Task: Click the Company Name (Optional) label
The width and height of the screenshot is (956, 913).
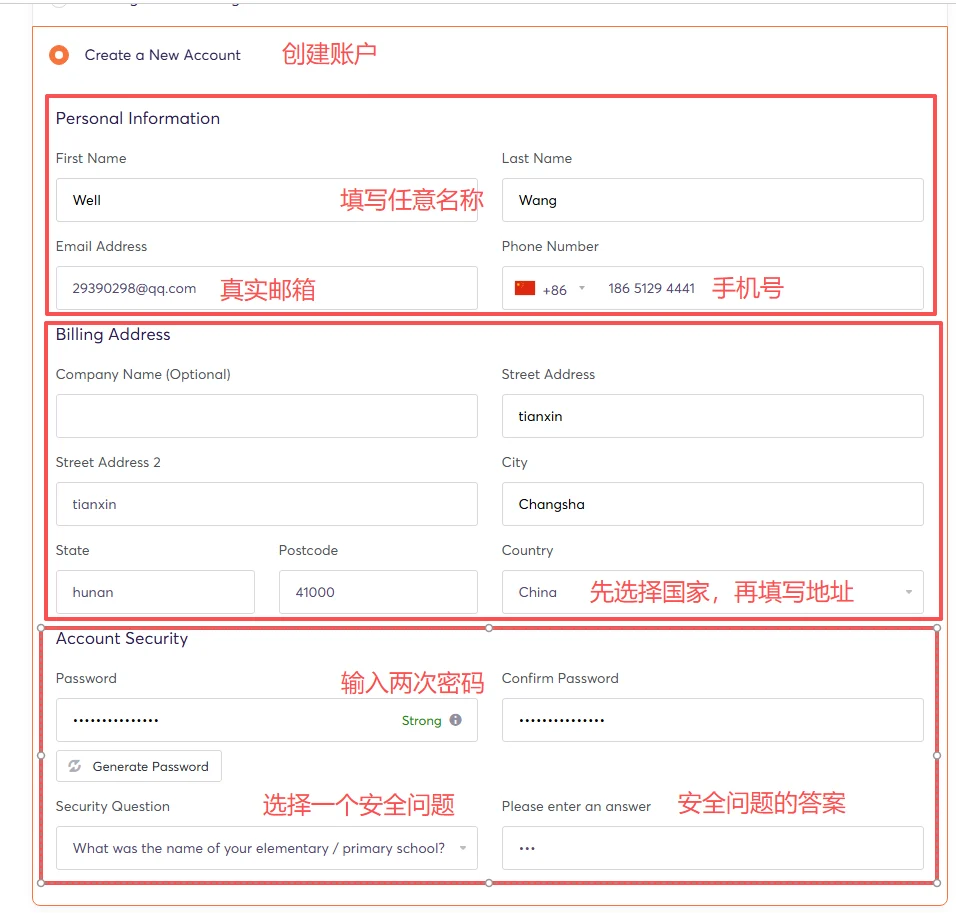Action: 143,374
